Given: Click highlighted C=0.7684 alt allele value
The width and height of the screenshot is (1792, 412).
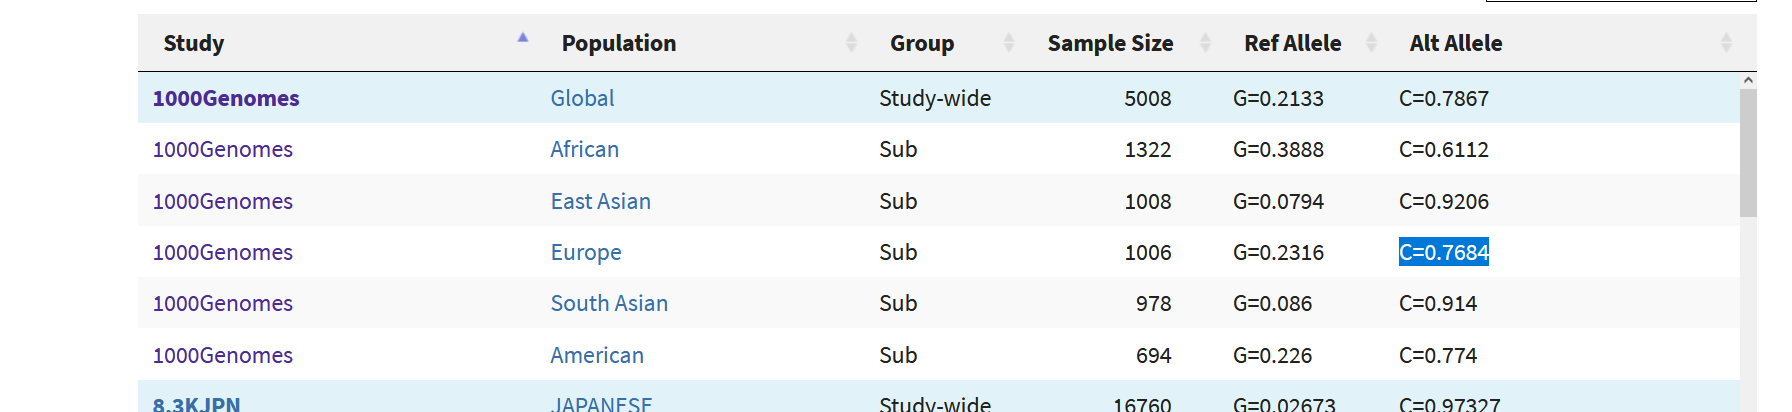Looking at the screenshot, I should point(1444,252).
